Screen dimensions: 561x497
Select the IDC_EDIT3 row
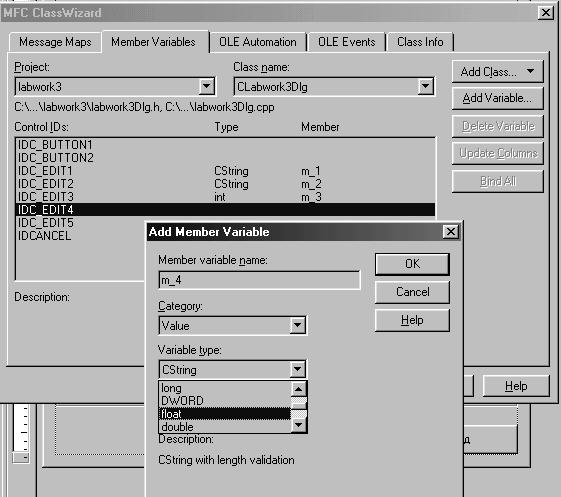click(x=225, y=197)
